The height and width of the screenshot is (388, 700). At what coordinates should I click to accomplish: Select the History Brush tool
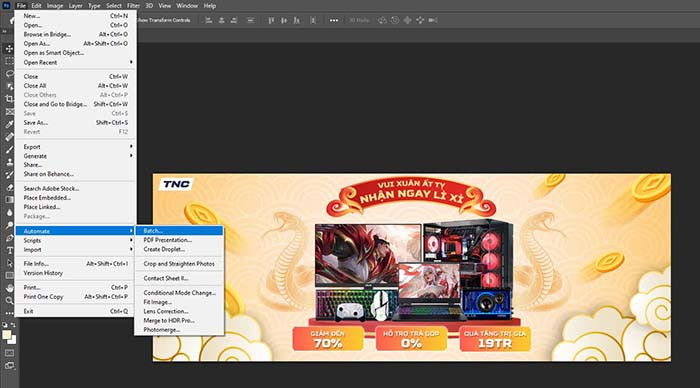(x=9, y=175)
